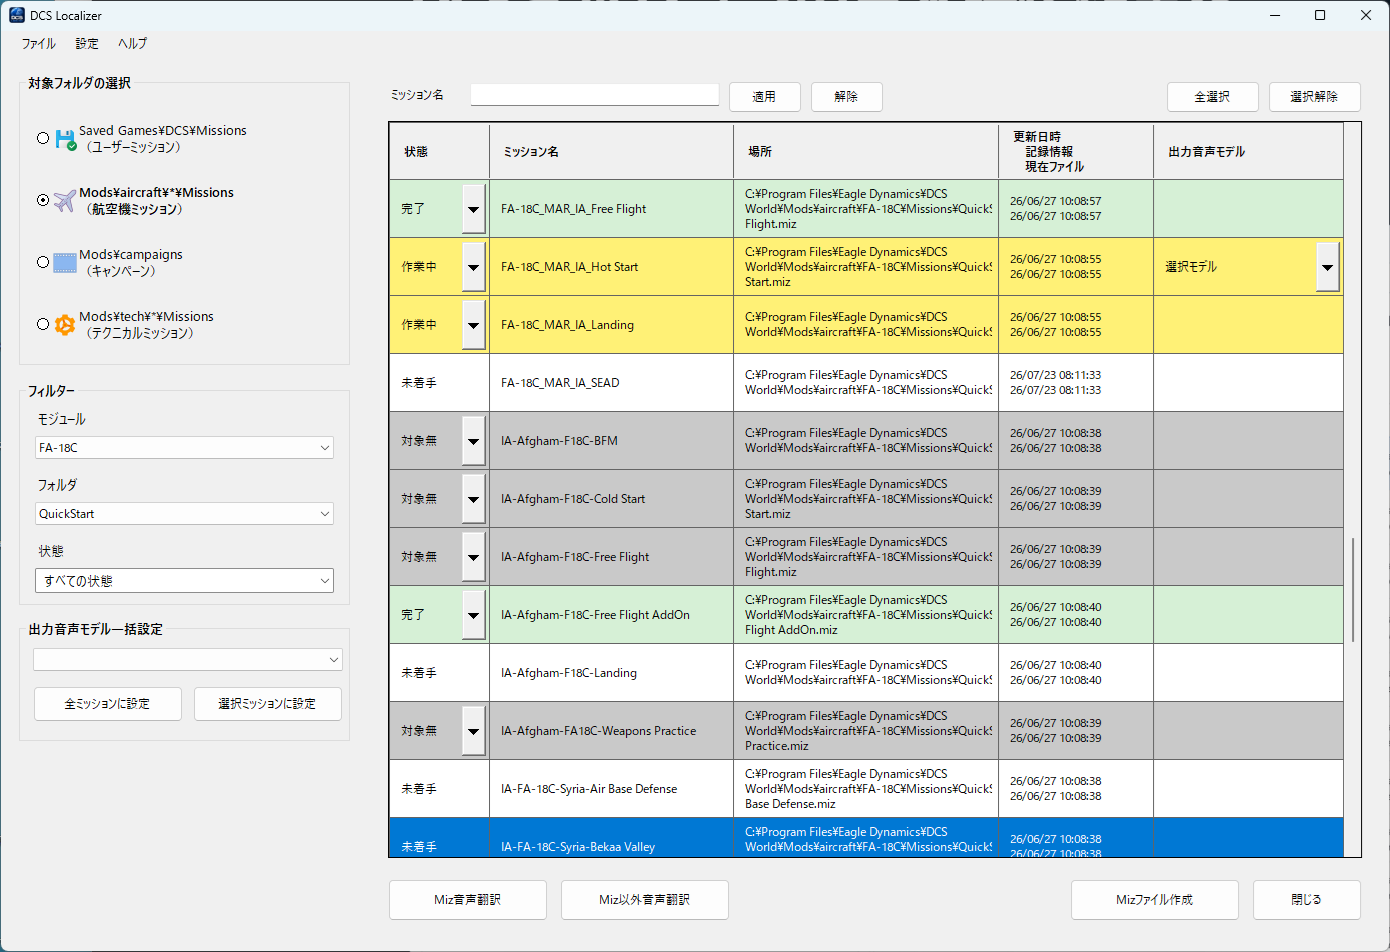Select Mods¥tech¥*¥Missions radio button

pyautogui.click(x=43, y=324)
